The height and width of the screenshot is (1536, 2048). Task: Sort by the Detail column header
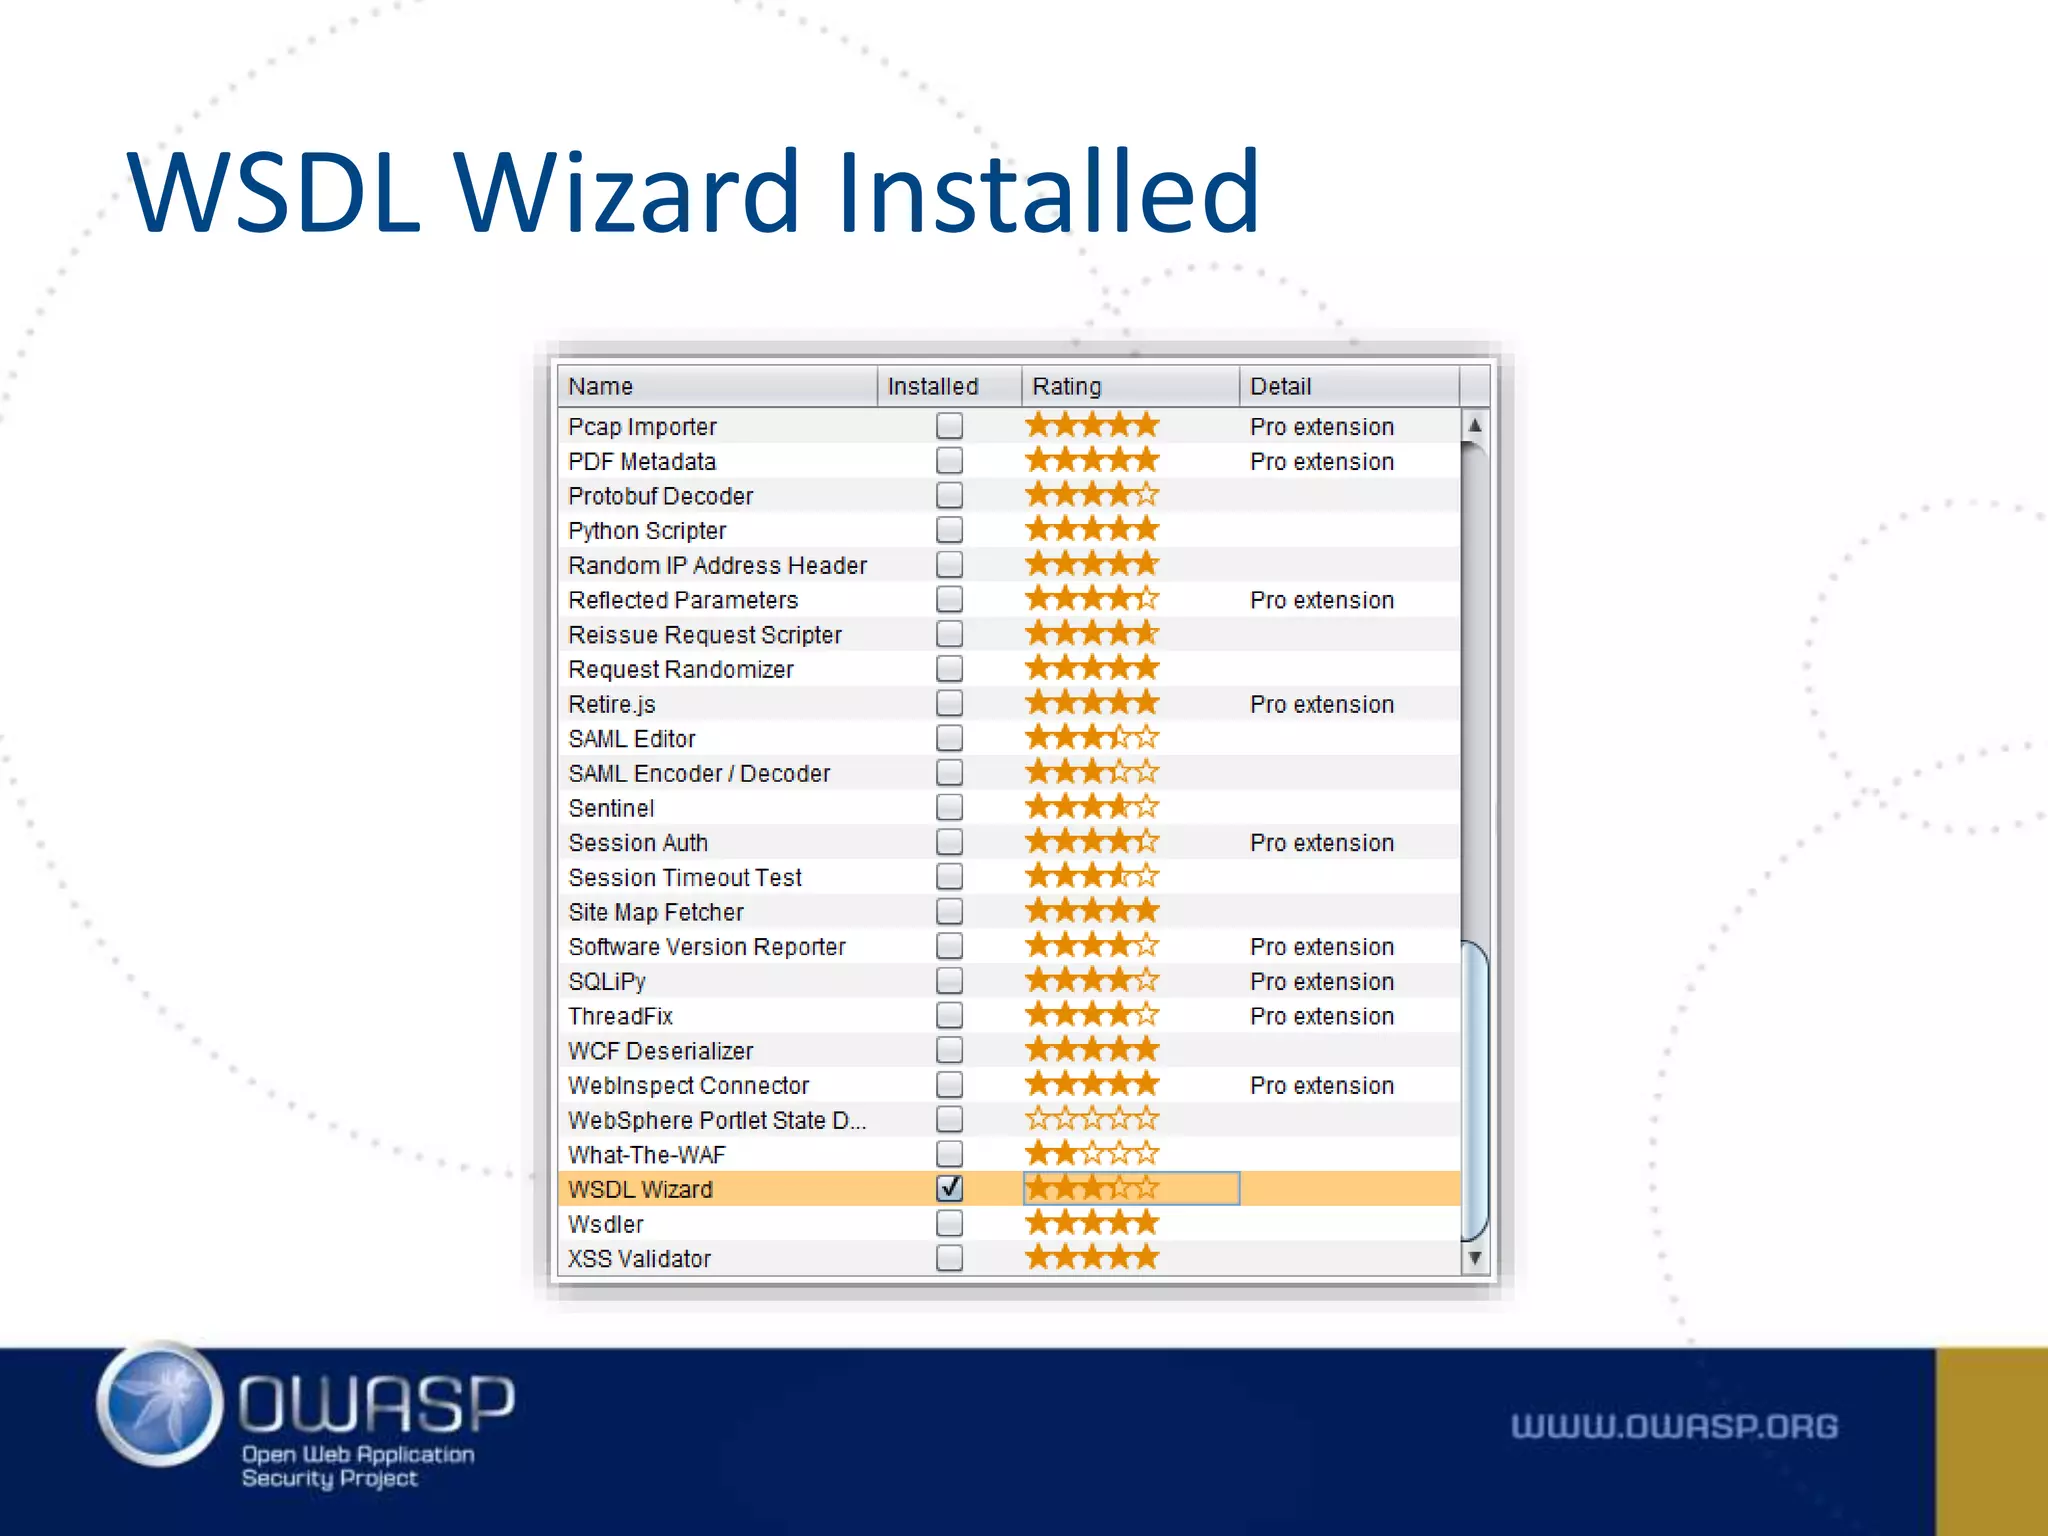click(1349, 386)
